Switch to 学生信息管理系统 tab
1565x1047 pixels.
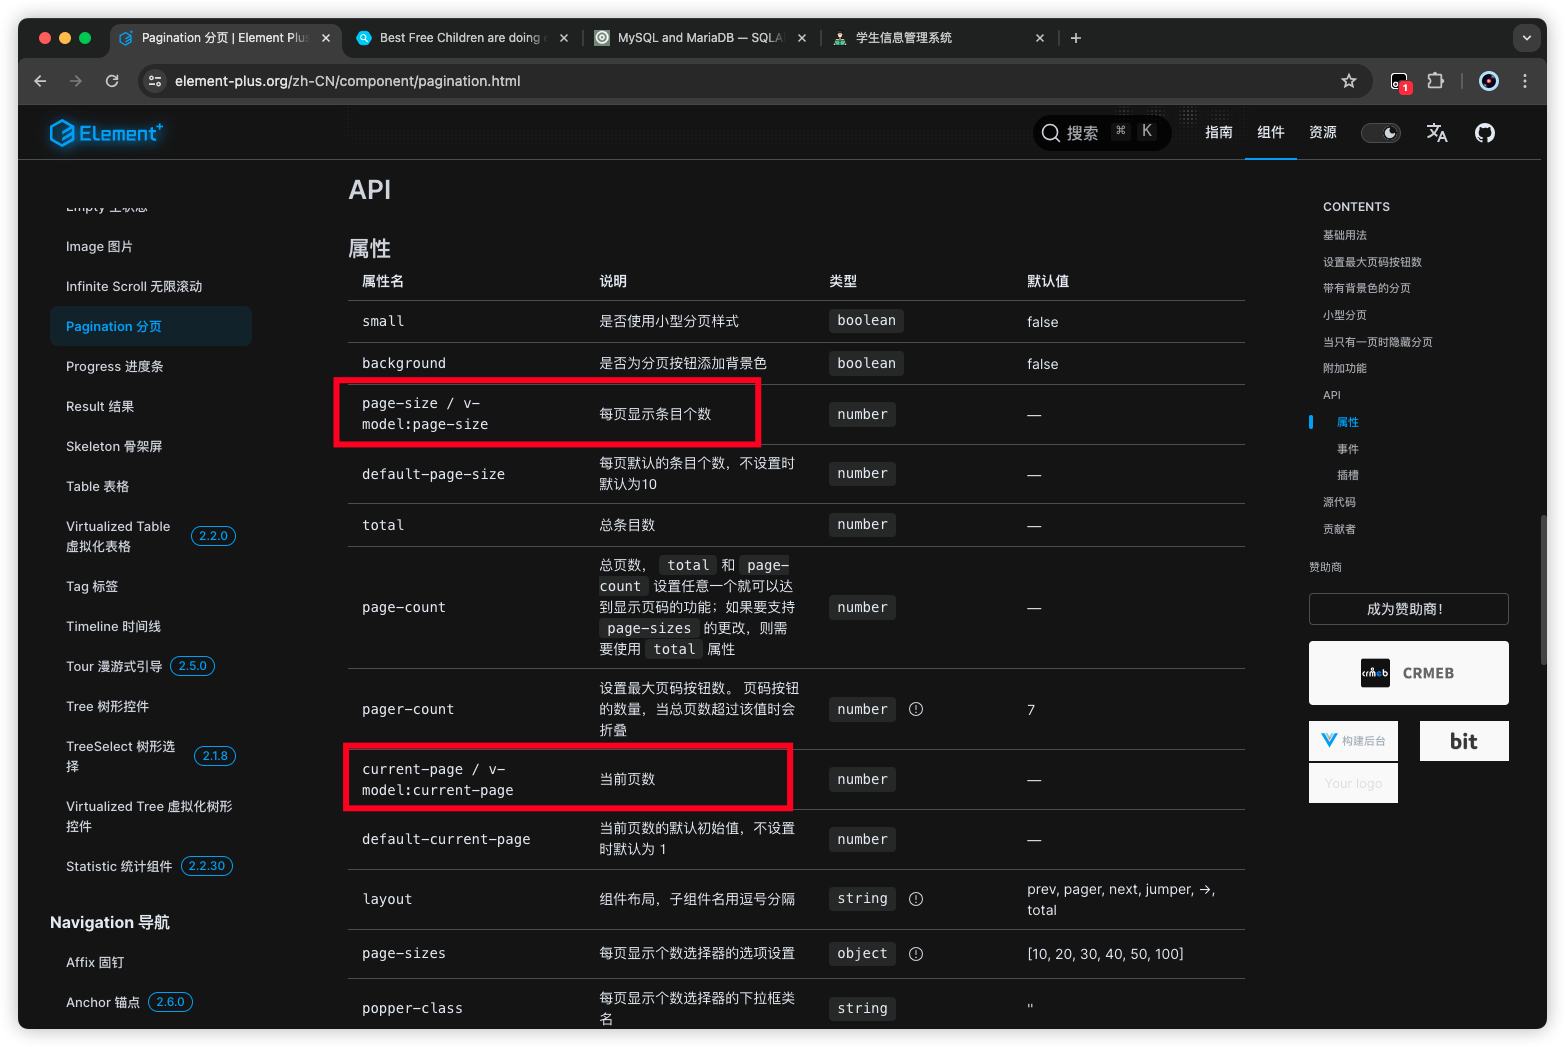point(938,38)
